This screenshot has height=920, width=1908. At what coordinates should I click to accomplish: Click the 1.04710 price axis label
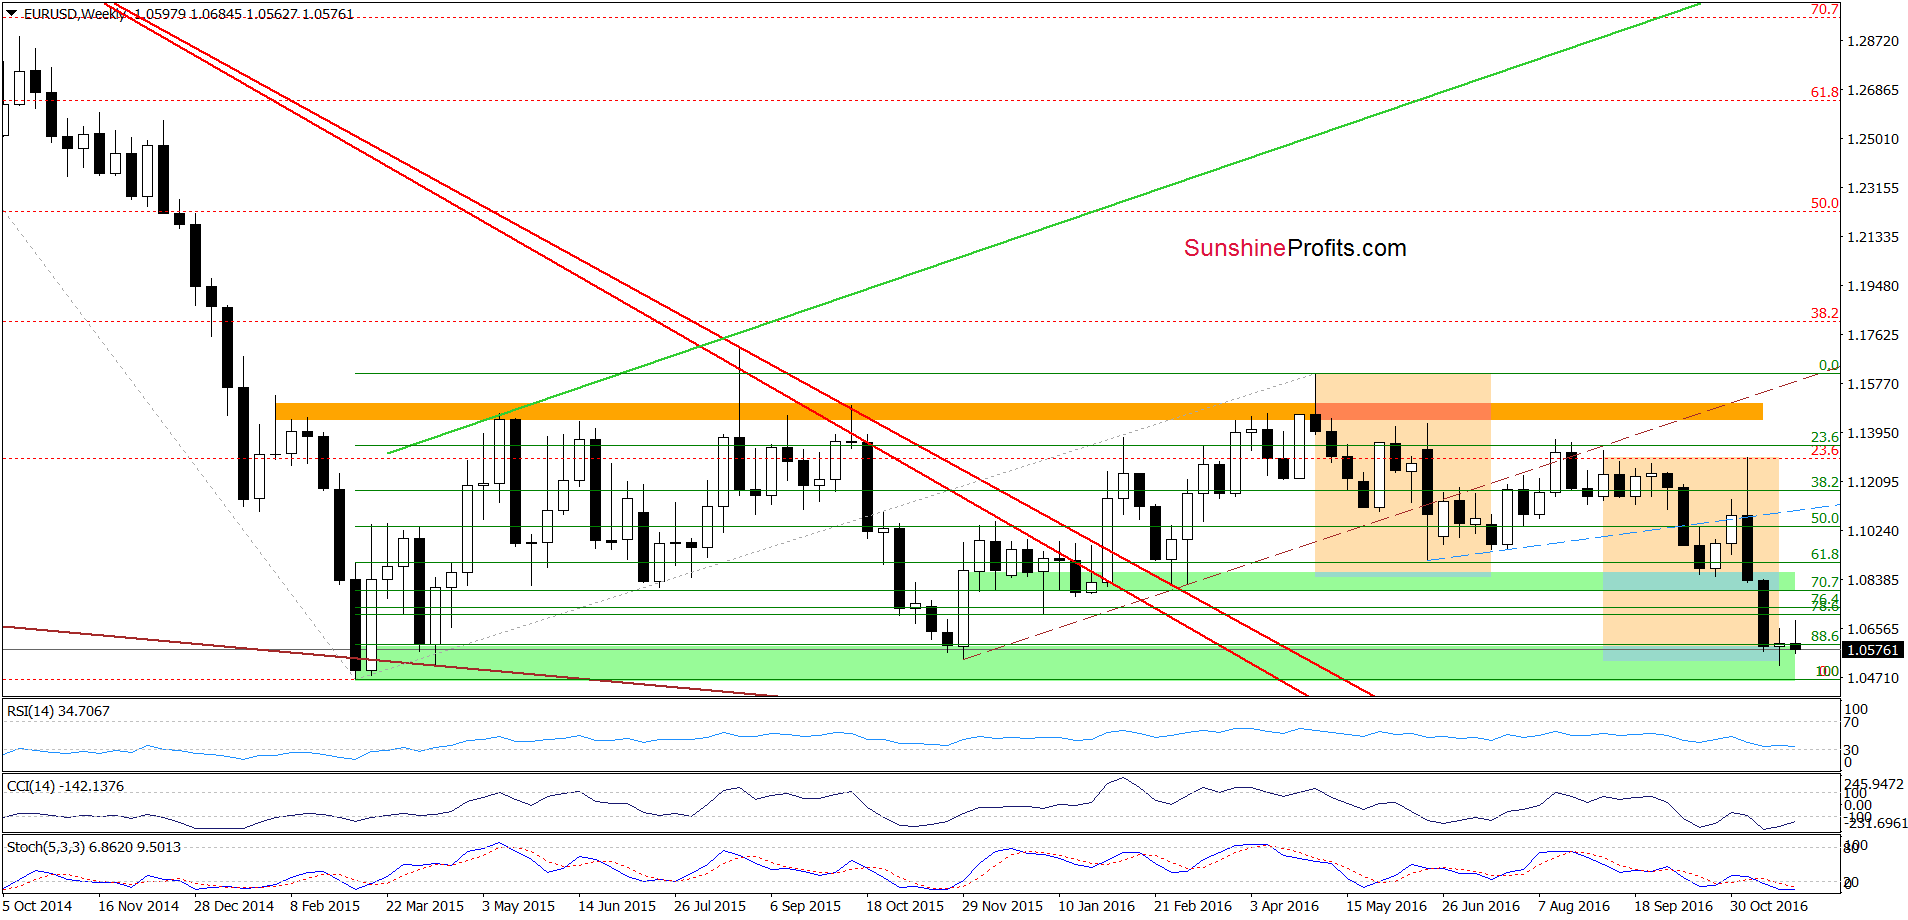[x=1873, y=678]
